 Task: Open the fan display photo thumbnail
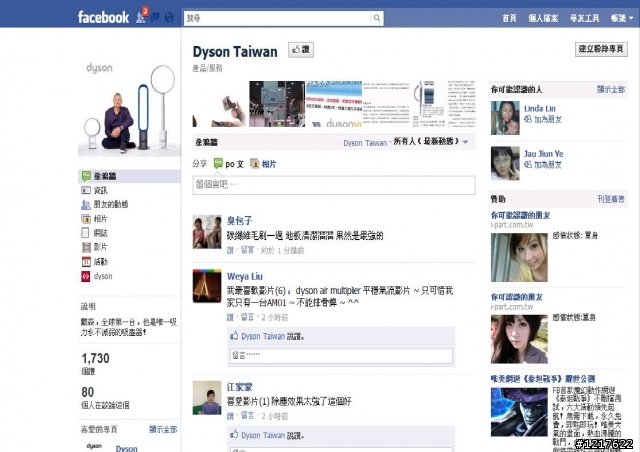click(277, 104)
